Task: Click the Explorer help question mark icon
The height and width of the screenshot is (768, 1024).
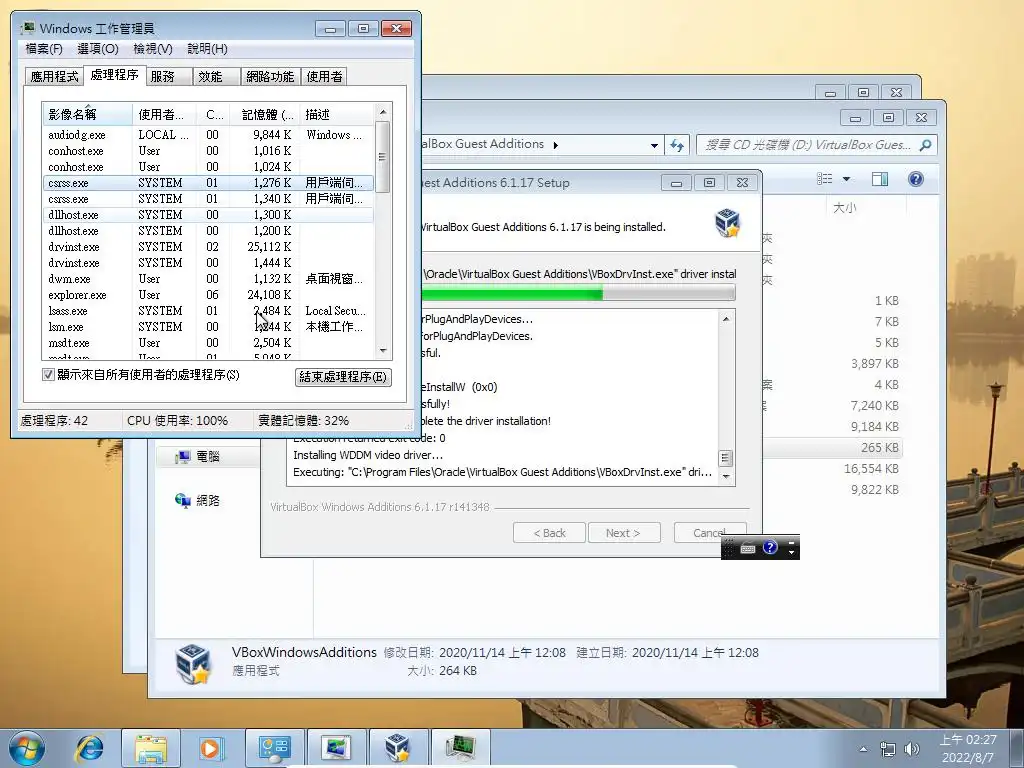Action: (x=916, y=179)
